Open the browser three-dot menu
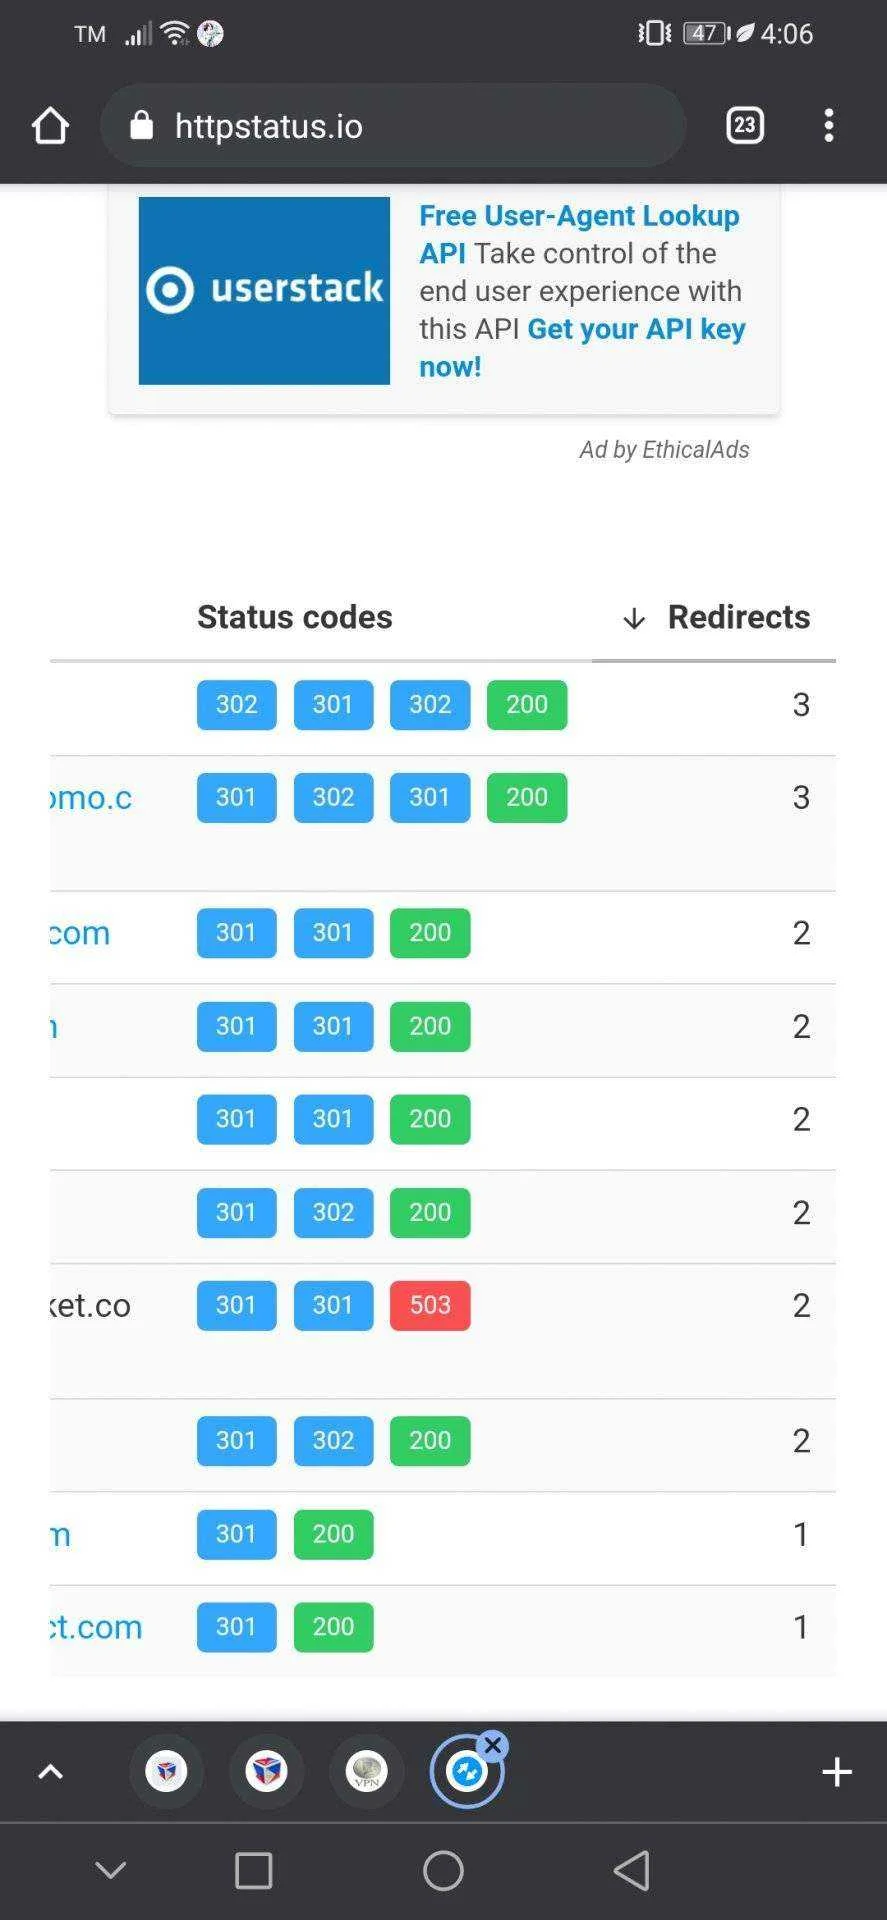This screenshot has width=887, height=1920. pyautogui.click(x=829, y=125)
